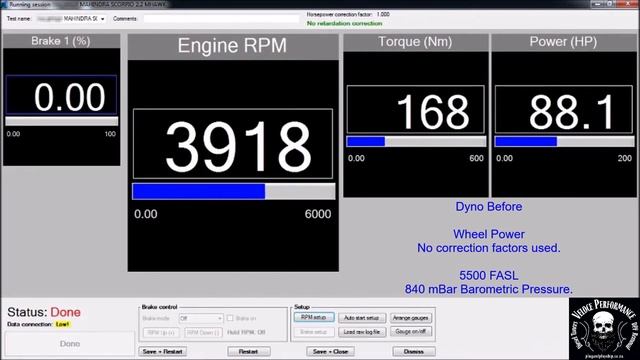640x360 pixels.
Task: Click the large Done status button
Action: [70, 344]
